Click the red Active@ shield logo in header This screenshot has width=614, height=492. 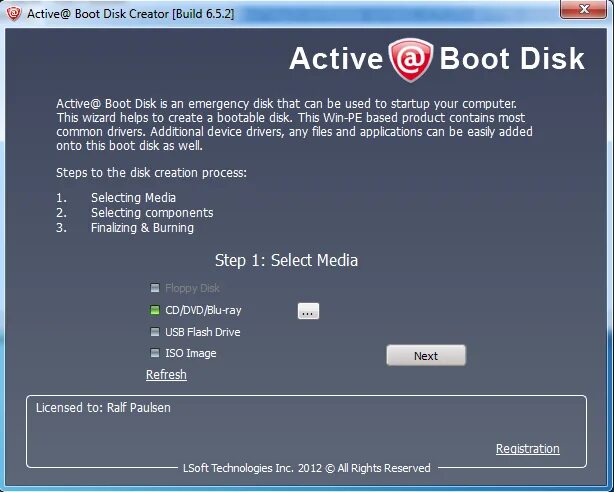coord(410,60)
